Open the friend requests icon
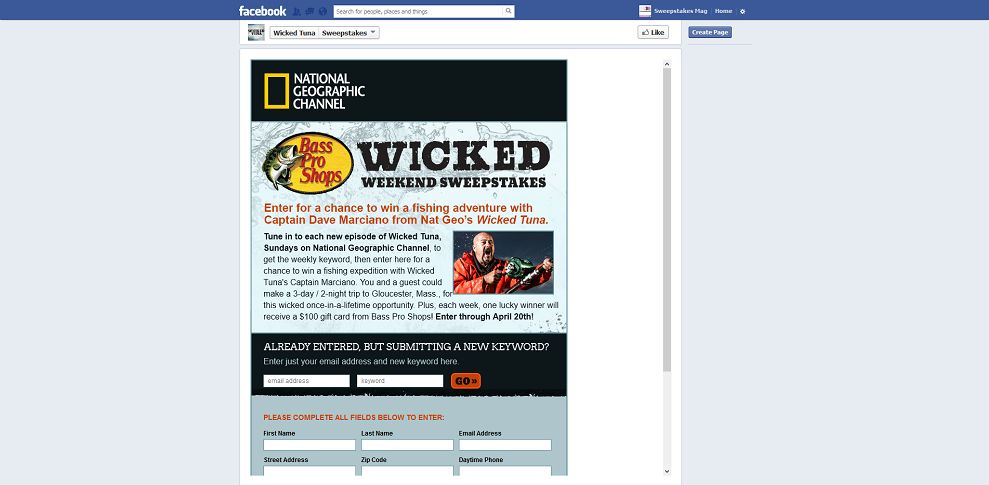Screen dimensions: 989x485 tap(297, 11)
